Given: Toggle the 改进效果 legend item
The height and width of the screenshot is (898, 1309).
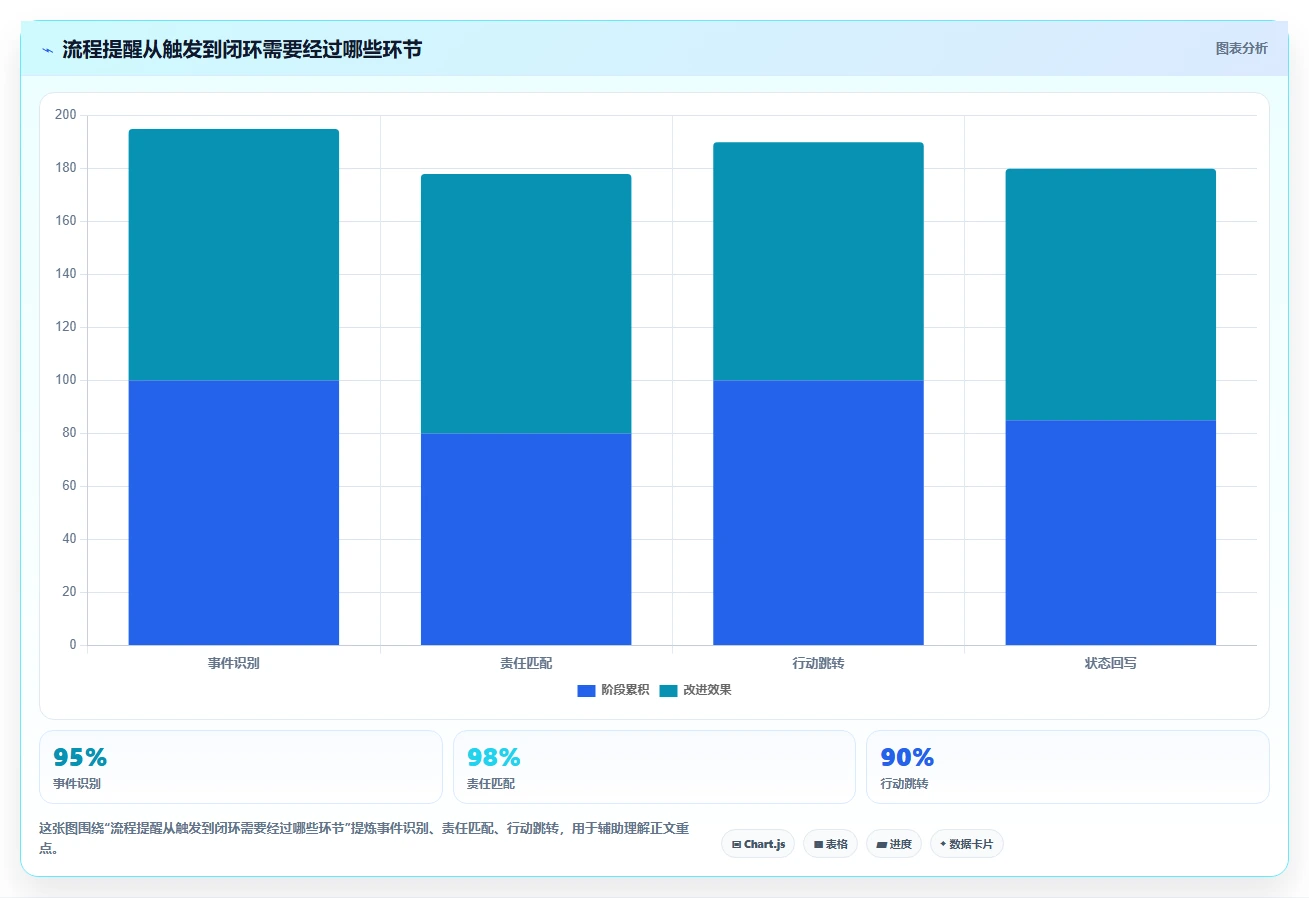Looking at the screenshot, I should click(695, 690).
